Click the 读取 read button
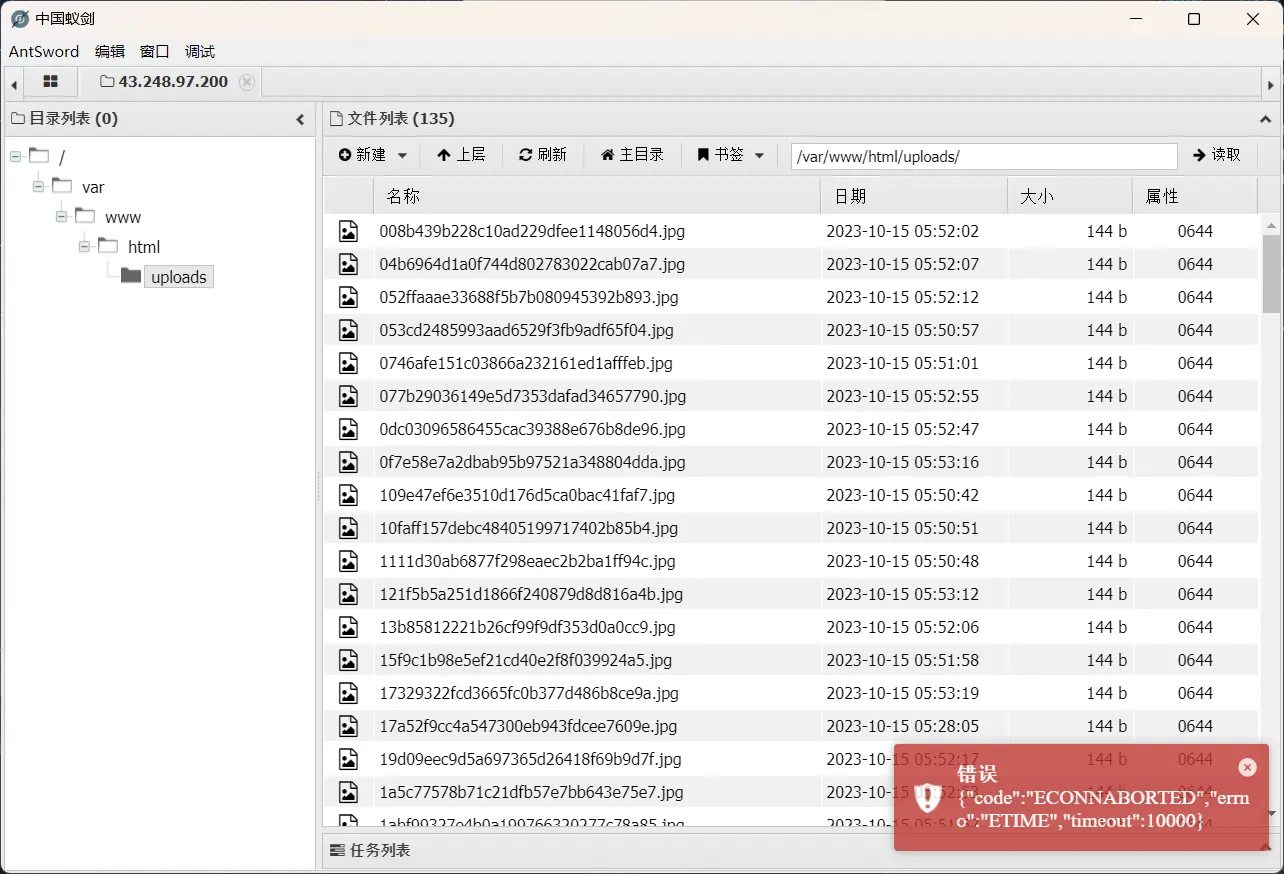The height and width of the screenshot is (874, 1284). pyautogui.click(x=1217, y=155)
